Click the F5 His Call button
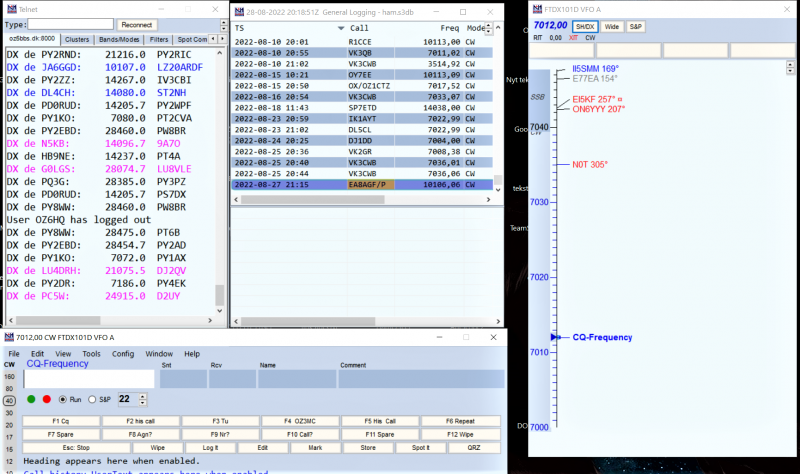 (380, 421)
